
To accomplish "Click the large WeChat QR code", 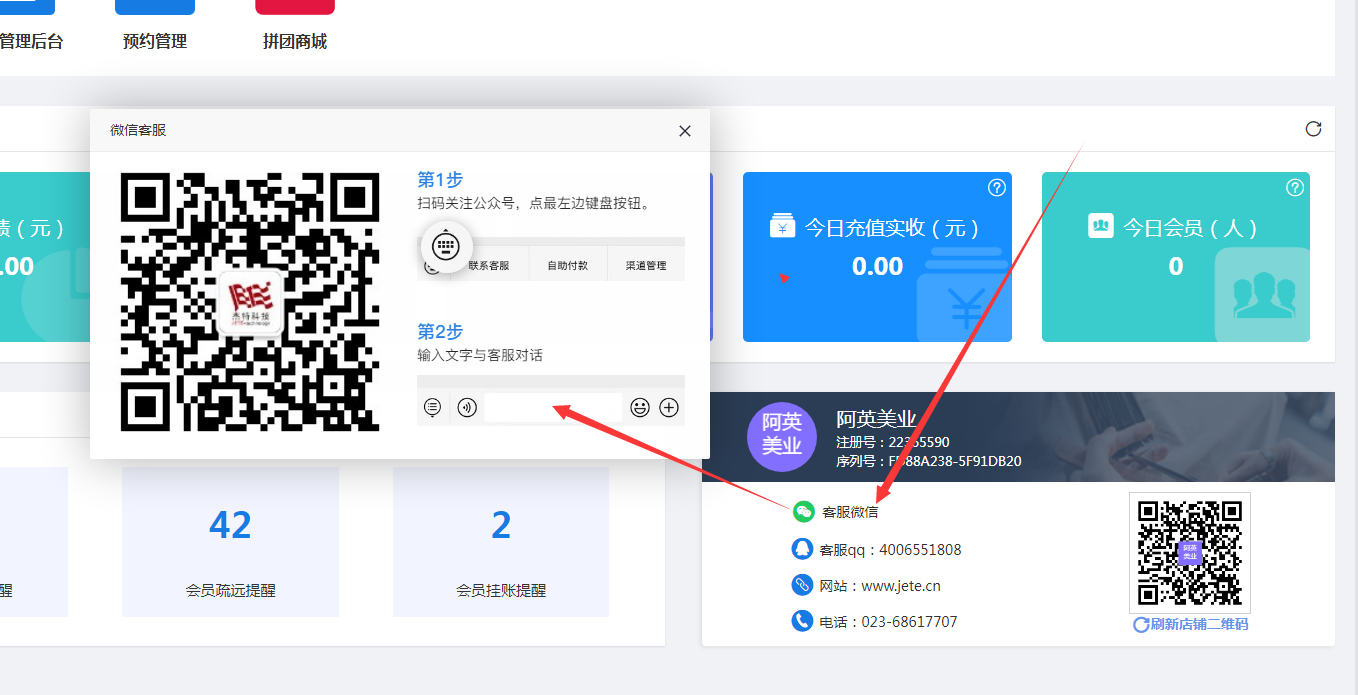I will (x=250, y=302).
